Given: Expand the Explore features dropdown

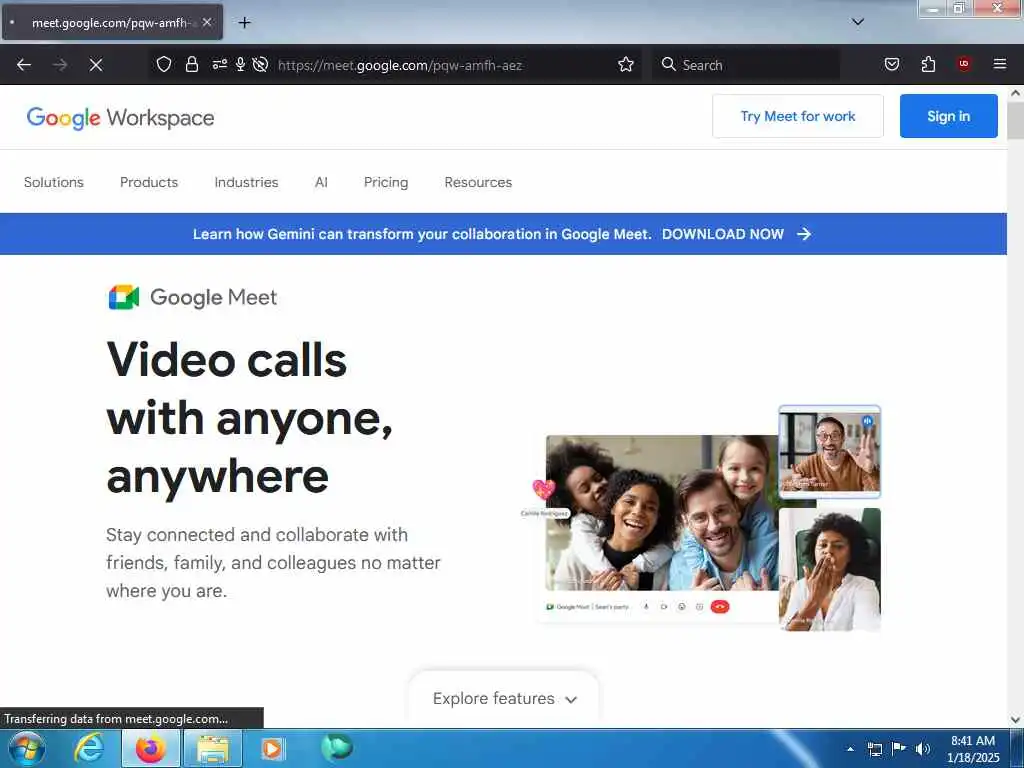Looking at the screenshot, I should click(x=504, y=699).
